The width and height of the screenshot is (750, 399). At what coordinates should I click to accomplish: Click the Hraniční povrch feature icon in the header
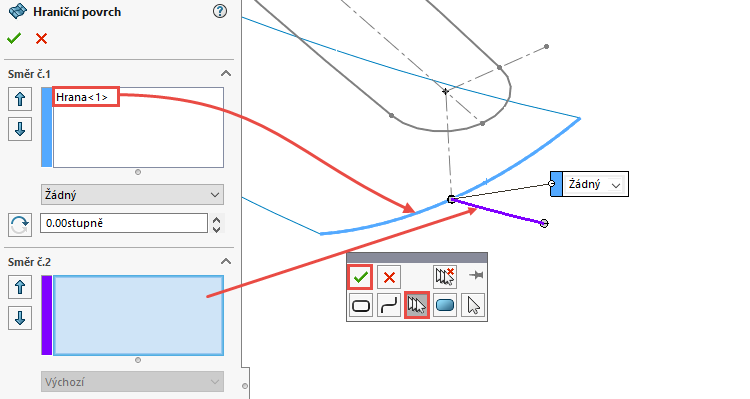pyautogui.click(x=18, y=11)
